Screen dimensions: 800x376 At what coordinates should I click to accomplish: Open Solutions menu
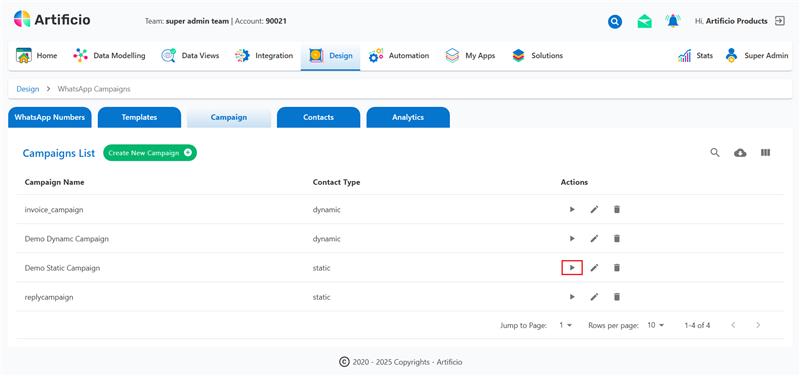pos(537,56)
